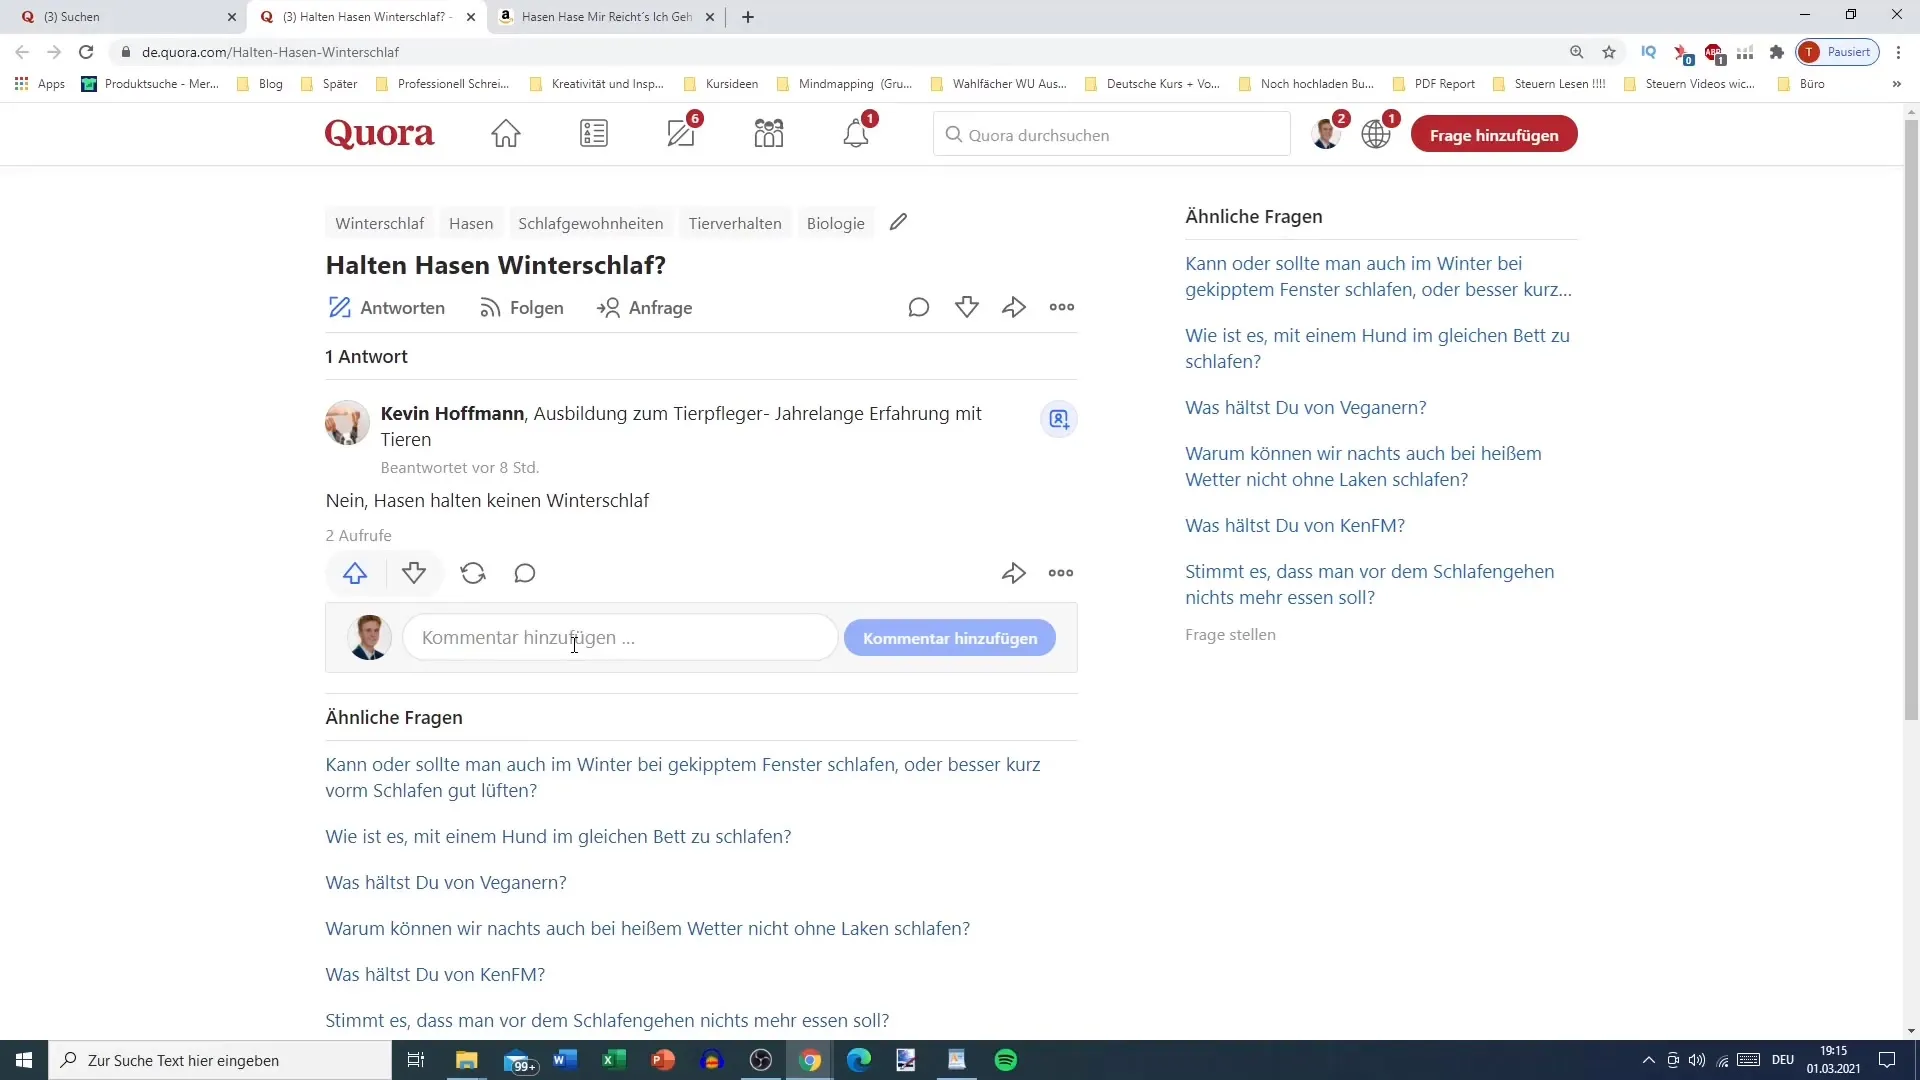
Task: Click the Folgen button
Action: tap(522, 308)
